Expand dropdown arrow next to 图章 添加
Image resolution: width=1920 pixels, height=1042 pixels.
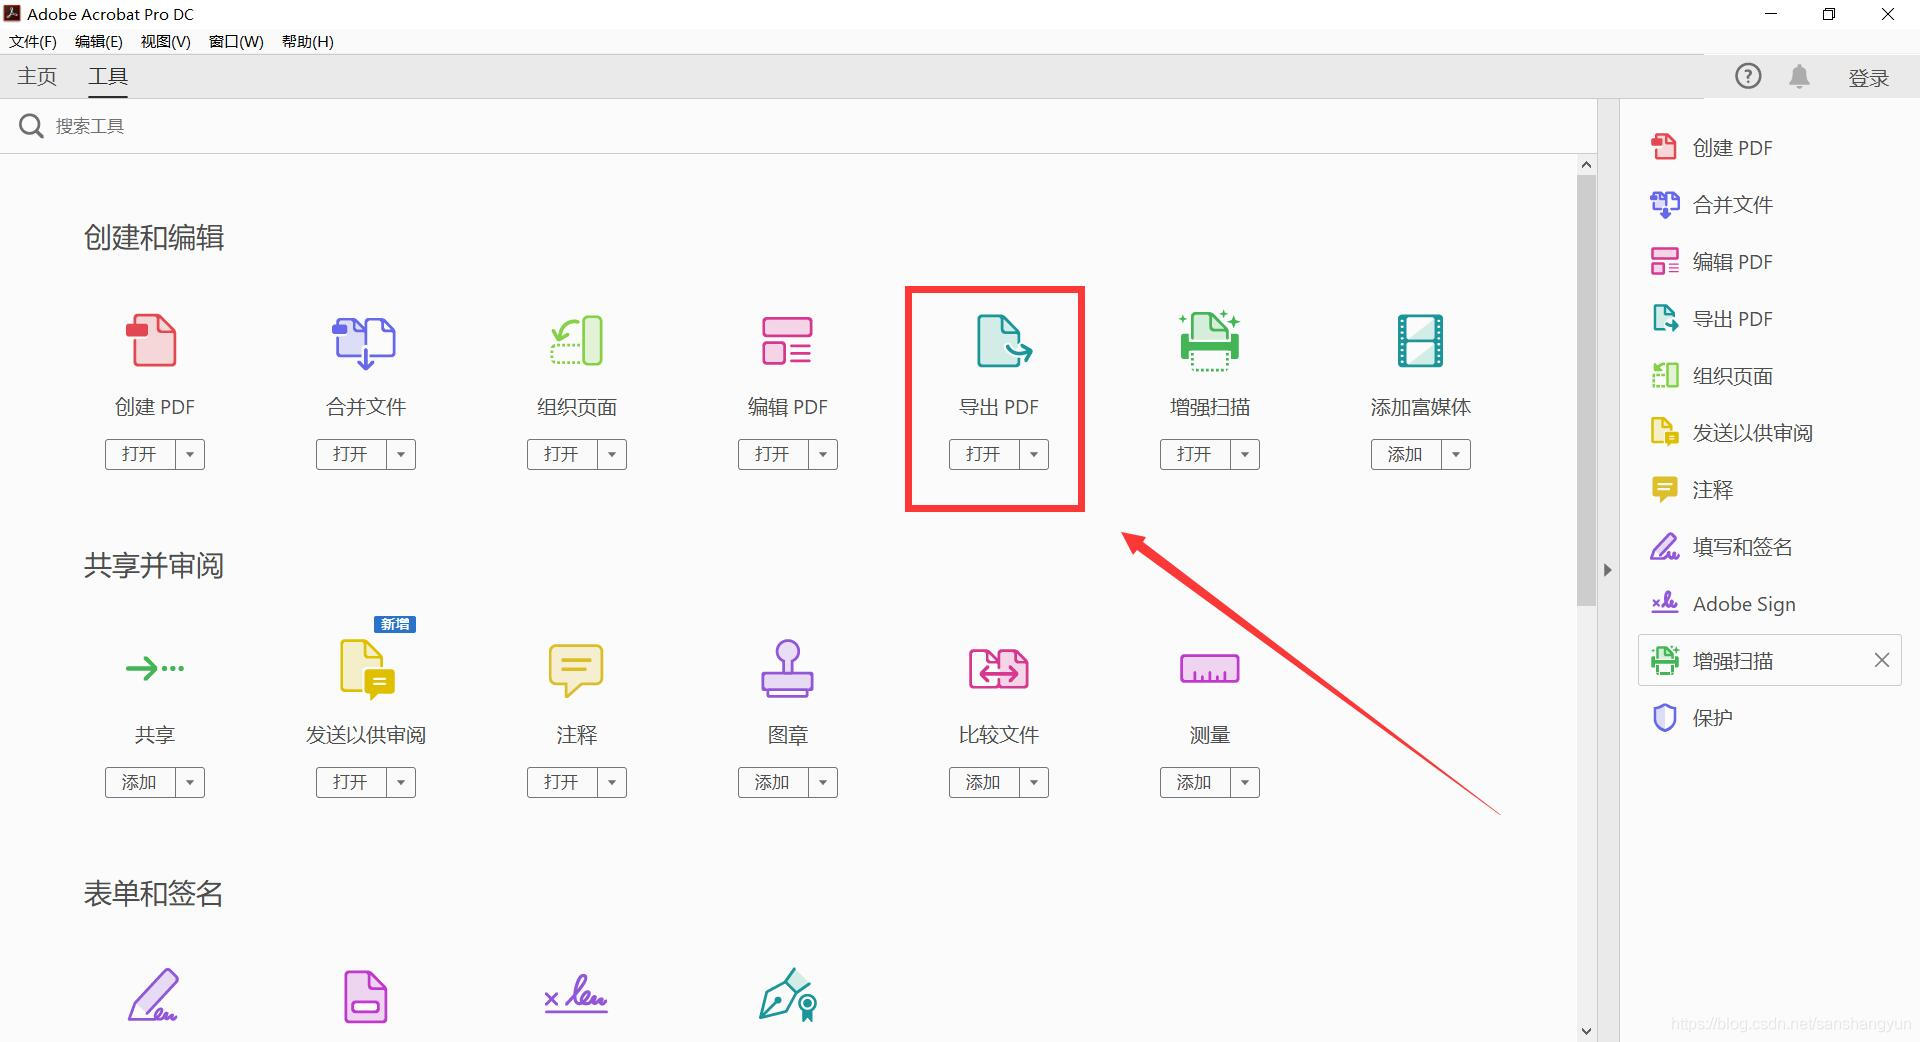point(823,782)
